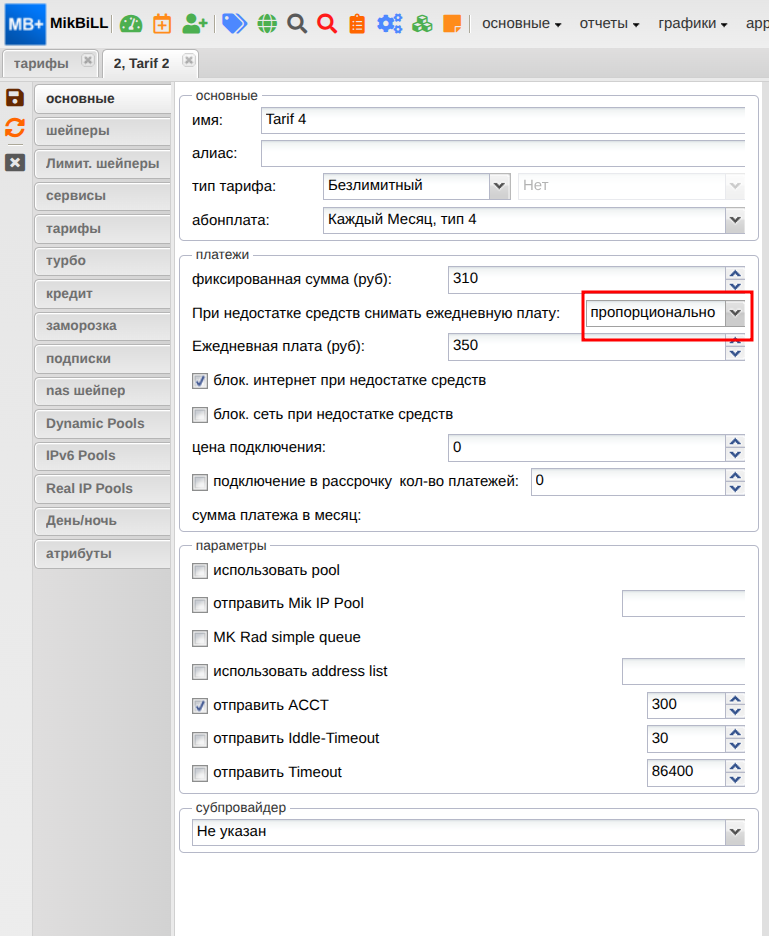Click the dark X cancel icon
This screenshot has width=769, height=936.
(x=15, y=162)
